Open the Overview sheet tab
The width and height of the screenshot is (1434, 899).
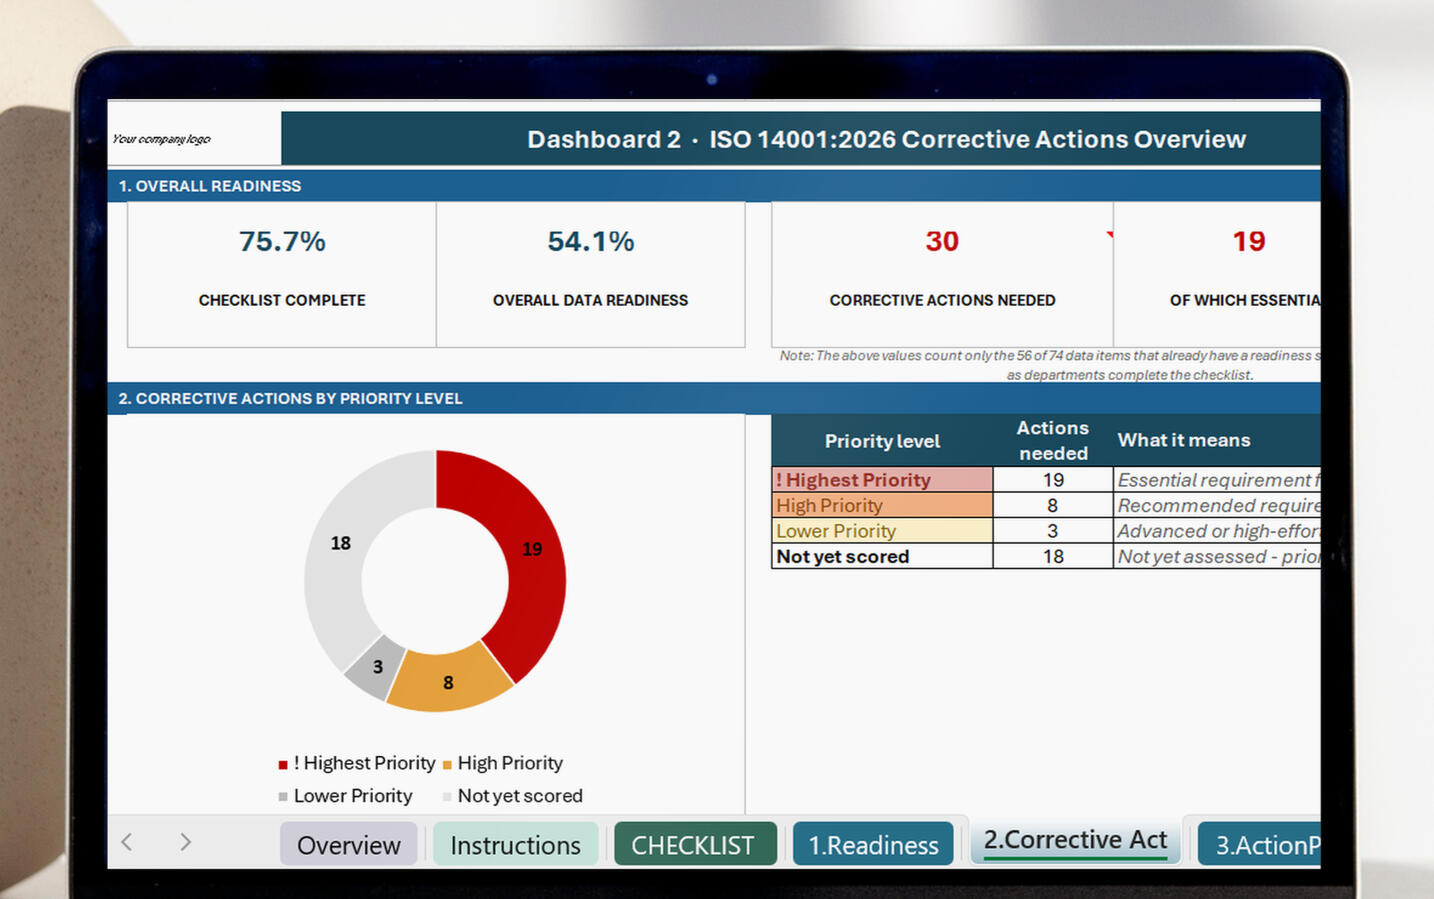click(348, 844)
